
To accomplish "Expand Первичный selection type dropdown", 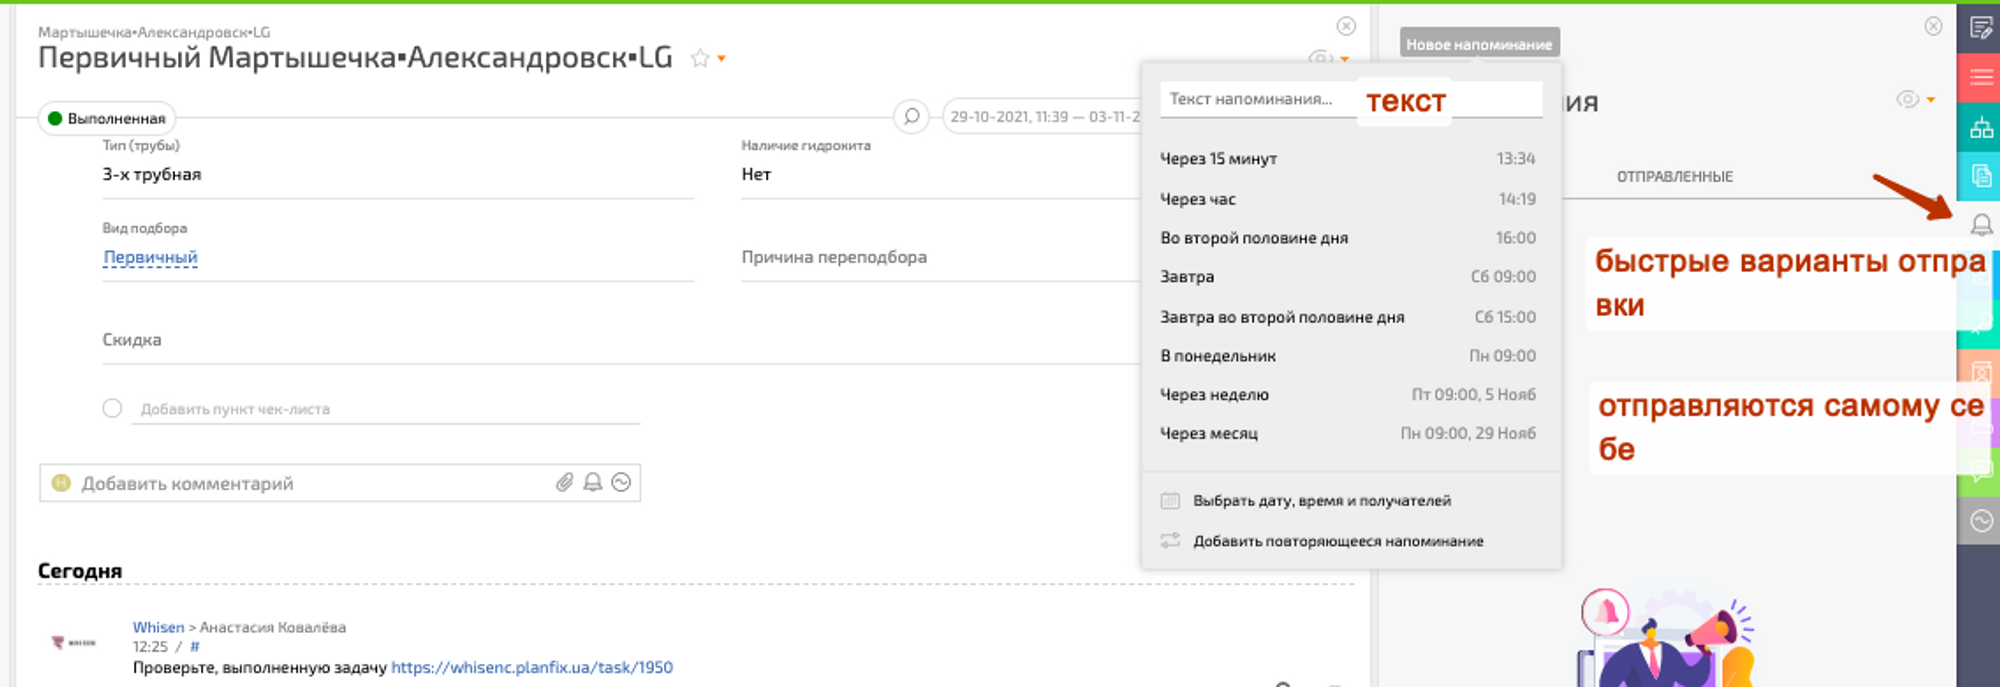I will [150, 257].
